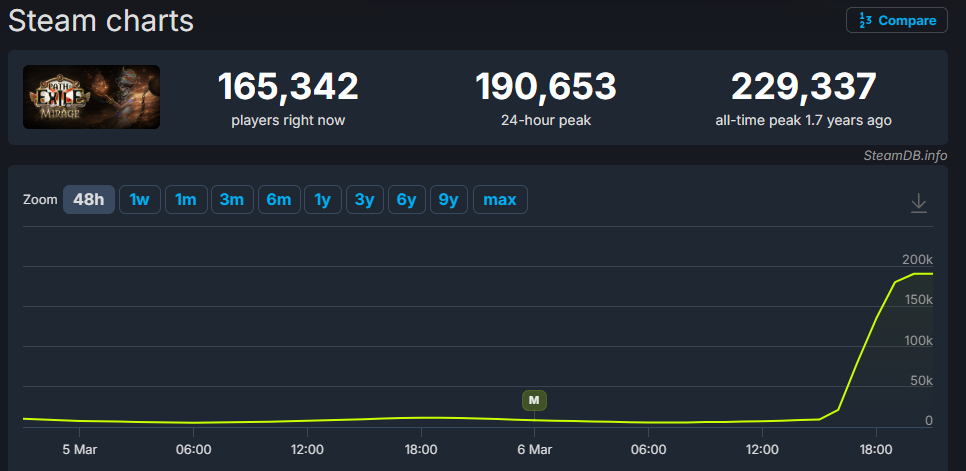Click the '24-hour peak' caption
The height and width of the screenshot is (471, 966).
(546, 121)
